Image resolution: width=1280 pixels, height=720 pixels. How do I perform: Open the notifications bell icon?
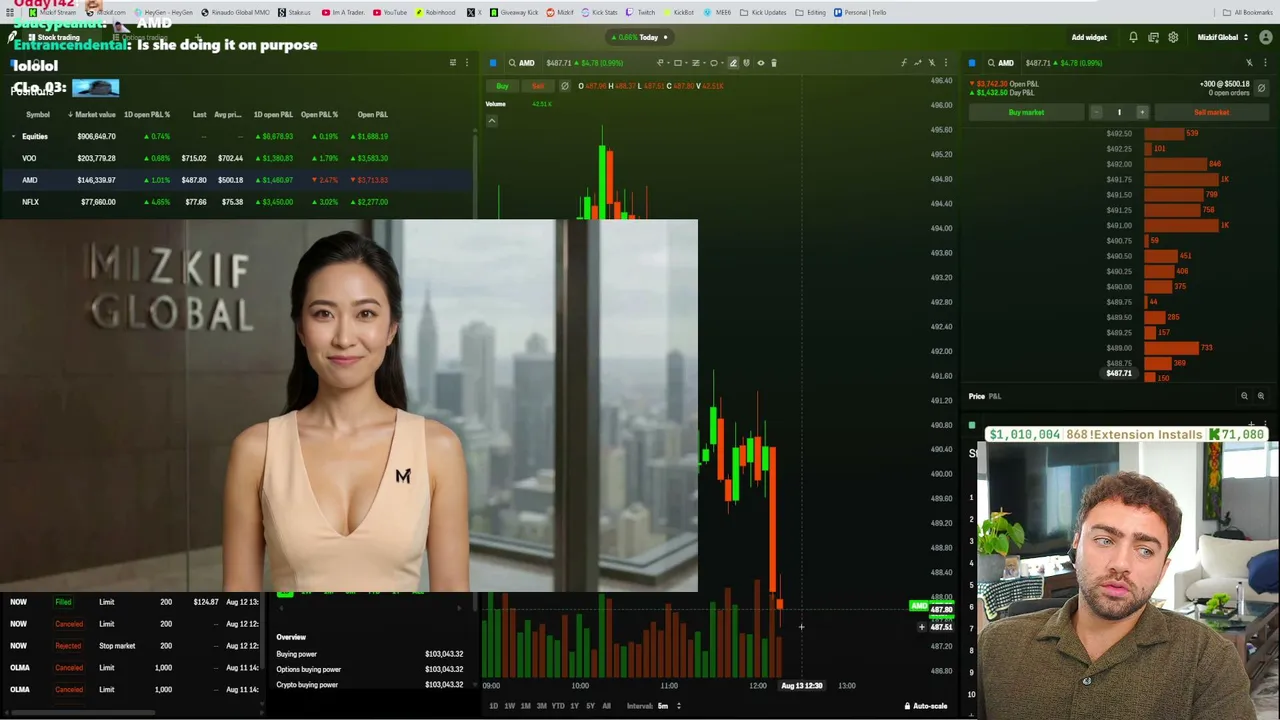point(1133,37)
